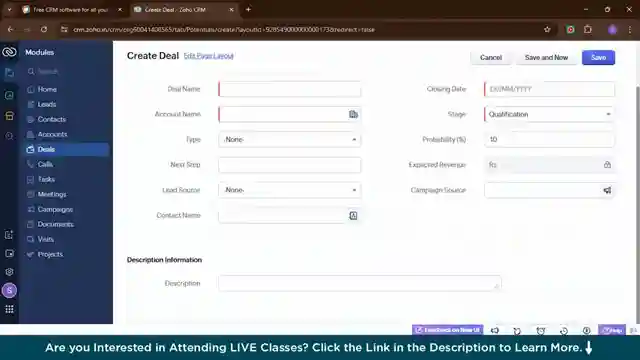Open the Tasks module
Viewport: 640px width, 360px height.
tap(46, 179)
